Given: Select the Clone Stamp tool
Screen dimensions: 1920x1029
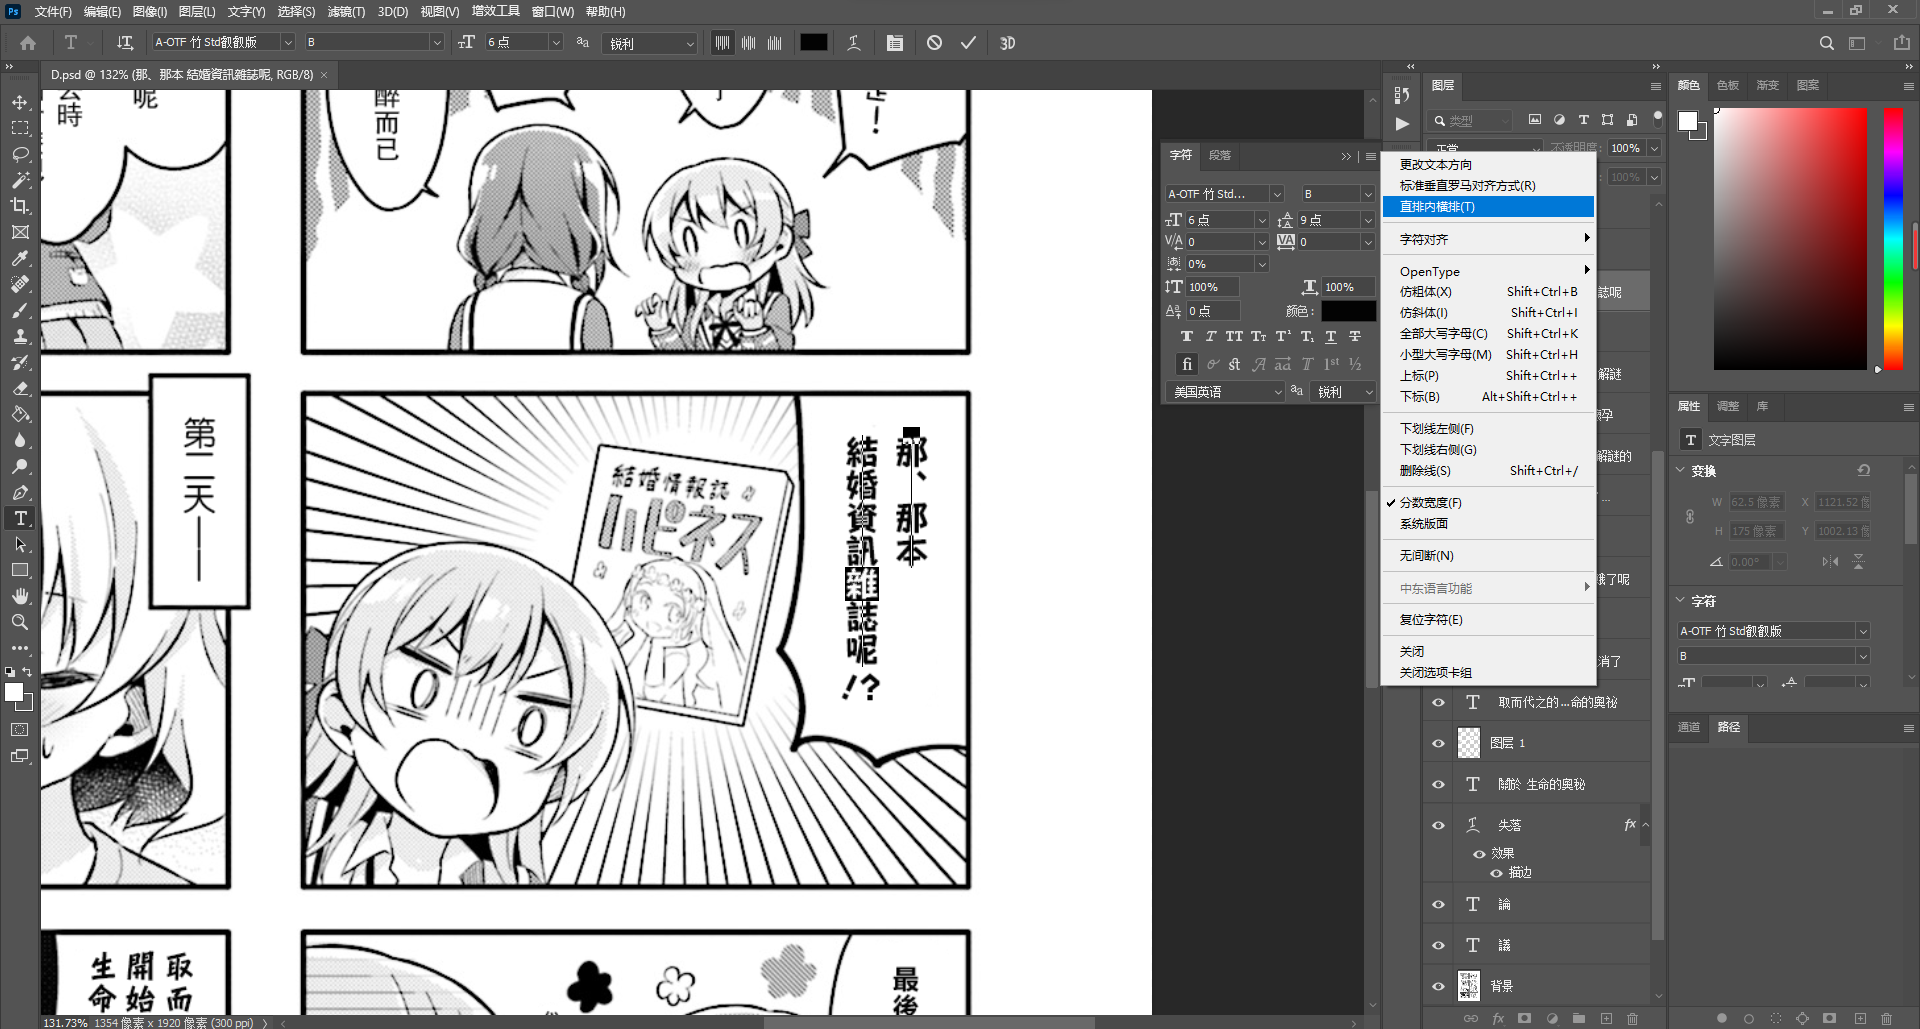Looking at the screenshot, I should pyautogui.click(x=20, y=336).
